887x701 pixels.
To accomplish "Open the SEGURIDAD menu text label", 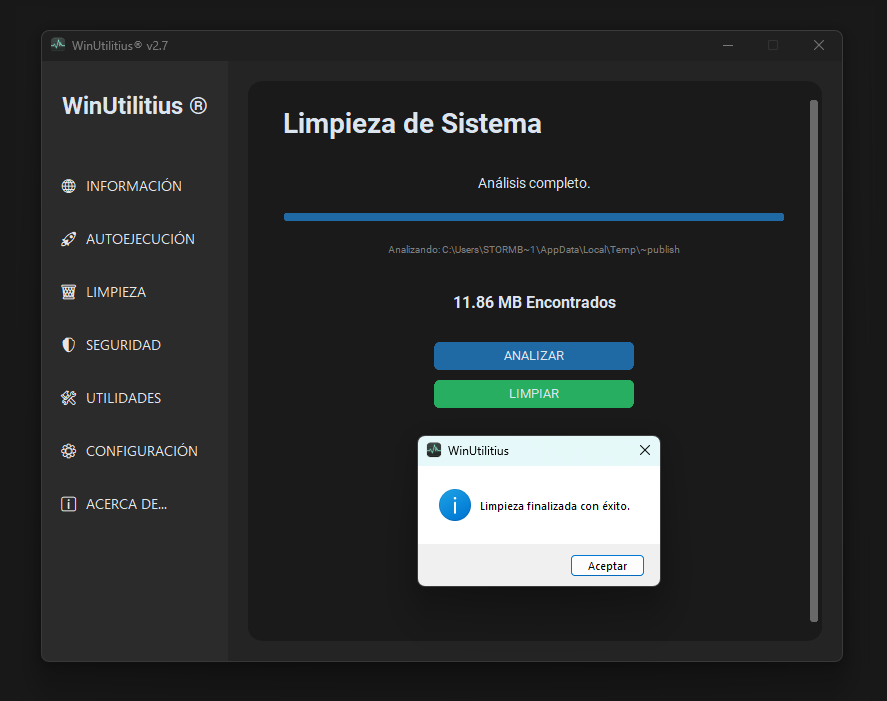I will tap(123, 345).
